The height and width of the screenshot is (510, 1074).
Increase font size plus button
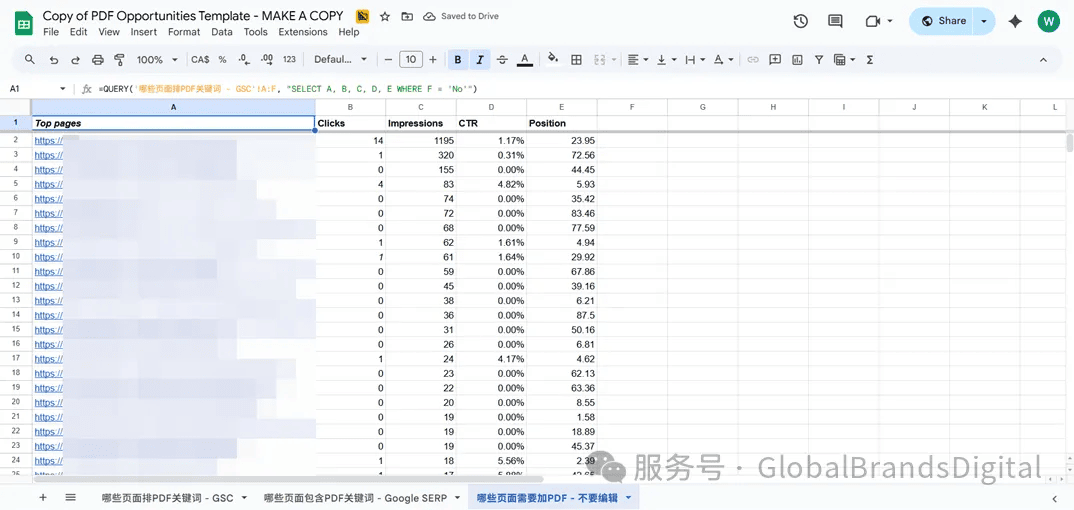[433, 60]
